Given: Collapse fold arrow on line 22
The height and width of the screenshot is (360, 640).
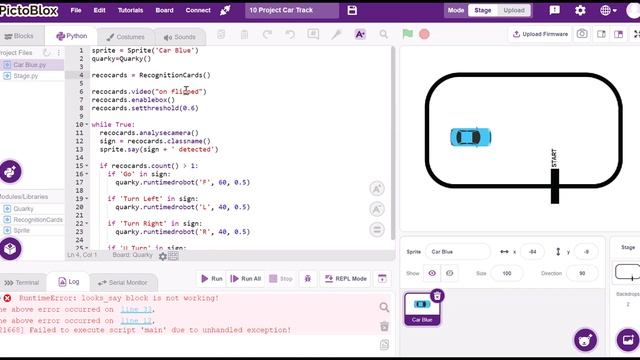Looking at the screenshot, I should pyautogui.click(x=87, y=223).
